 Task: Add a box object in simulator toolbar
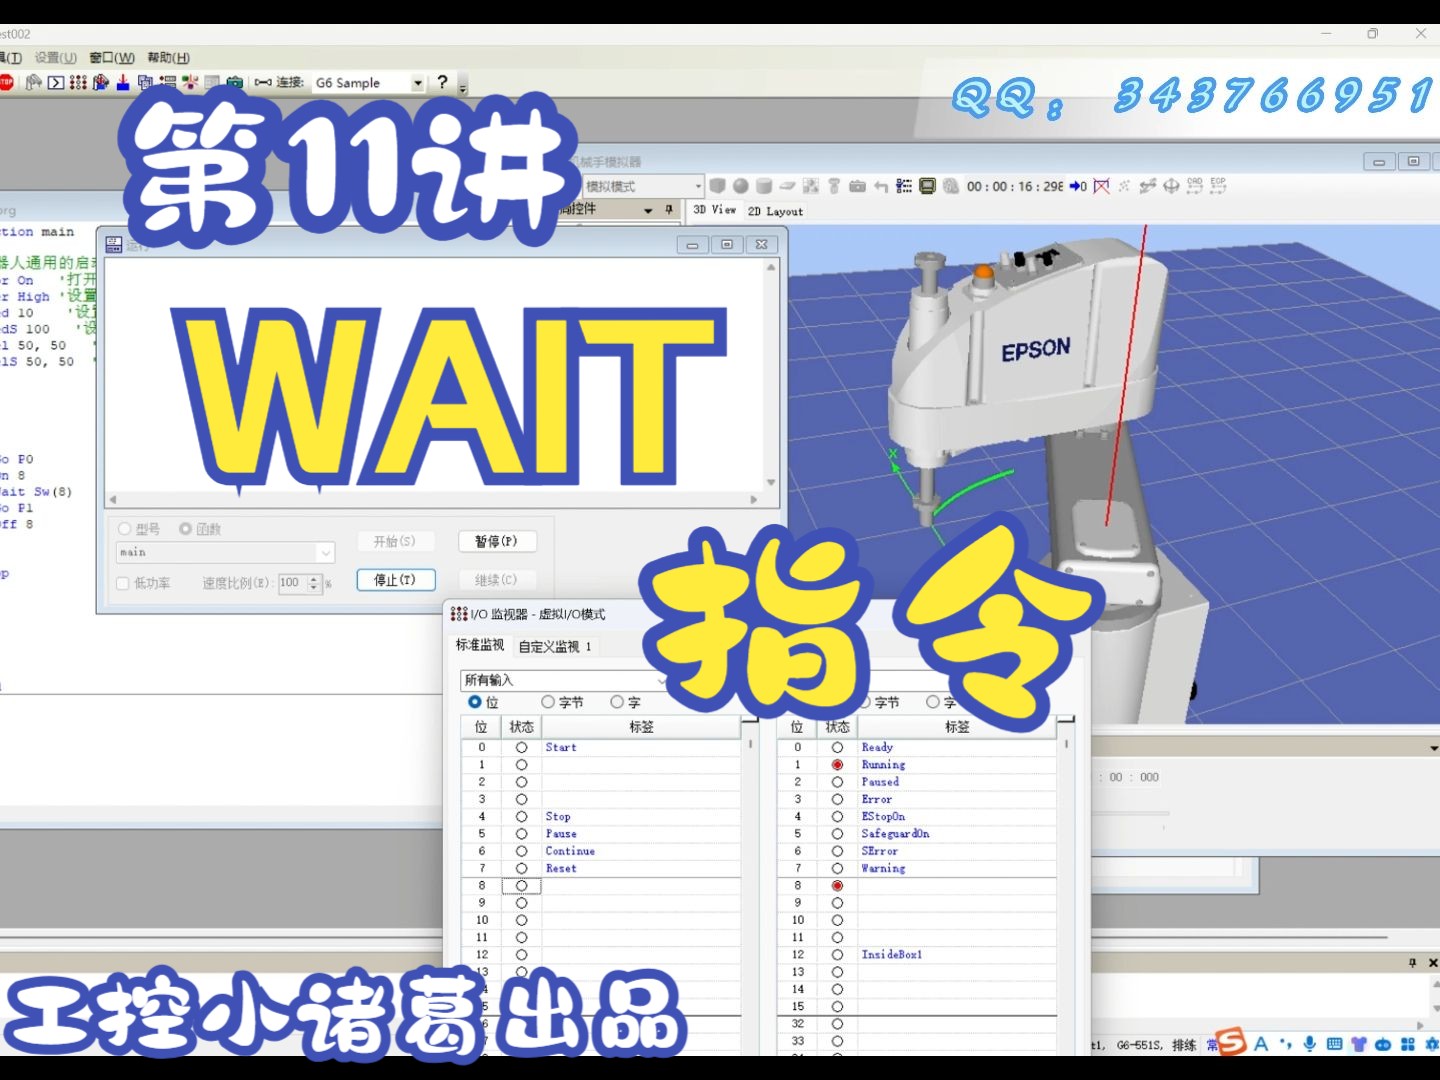[x=717, y=186]
